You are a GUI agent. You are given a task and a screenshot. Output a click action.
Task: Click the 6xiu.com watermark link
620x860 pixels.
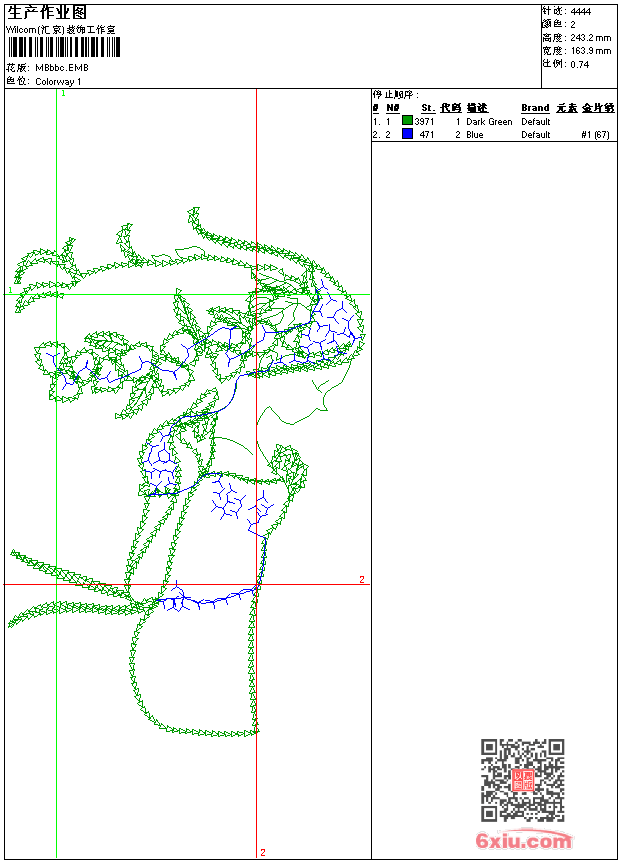[x=524, y=841]
